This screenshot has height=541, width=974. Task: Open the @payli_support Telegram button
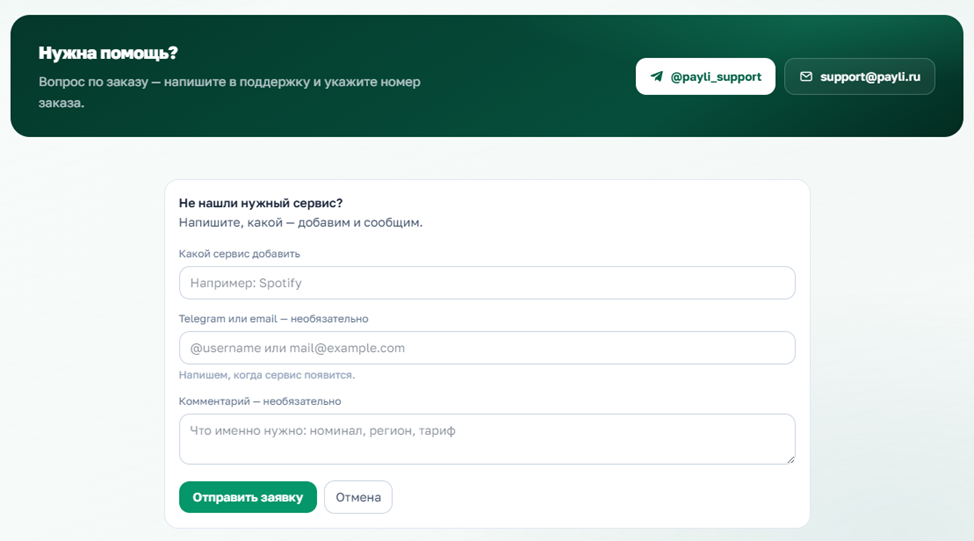(705, 76)
